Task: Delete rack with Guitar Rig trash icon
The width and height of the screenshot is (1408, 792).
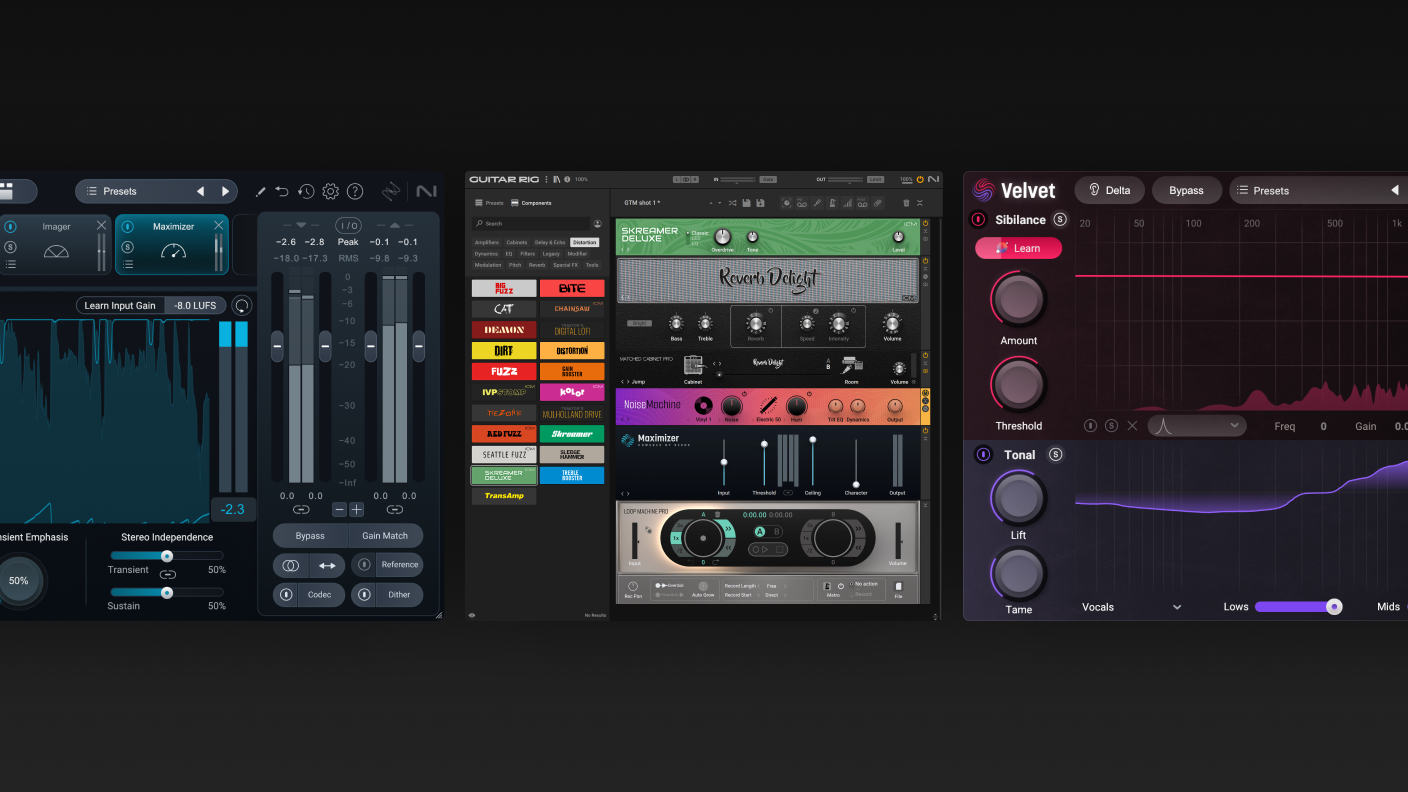Action: click(906, 204)
